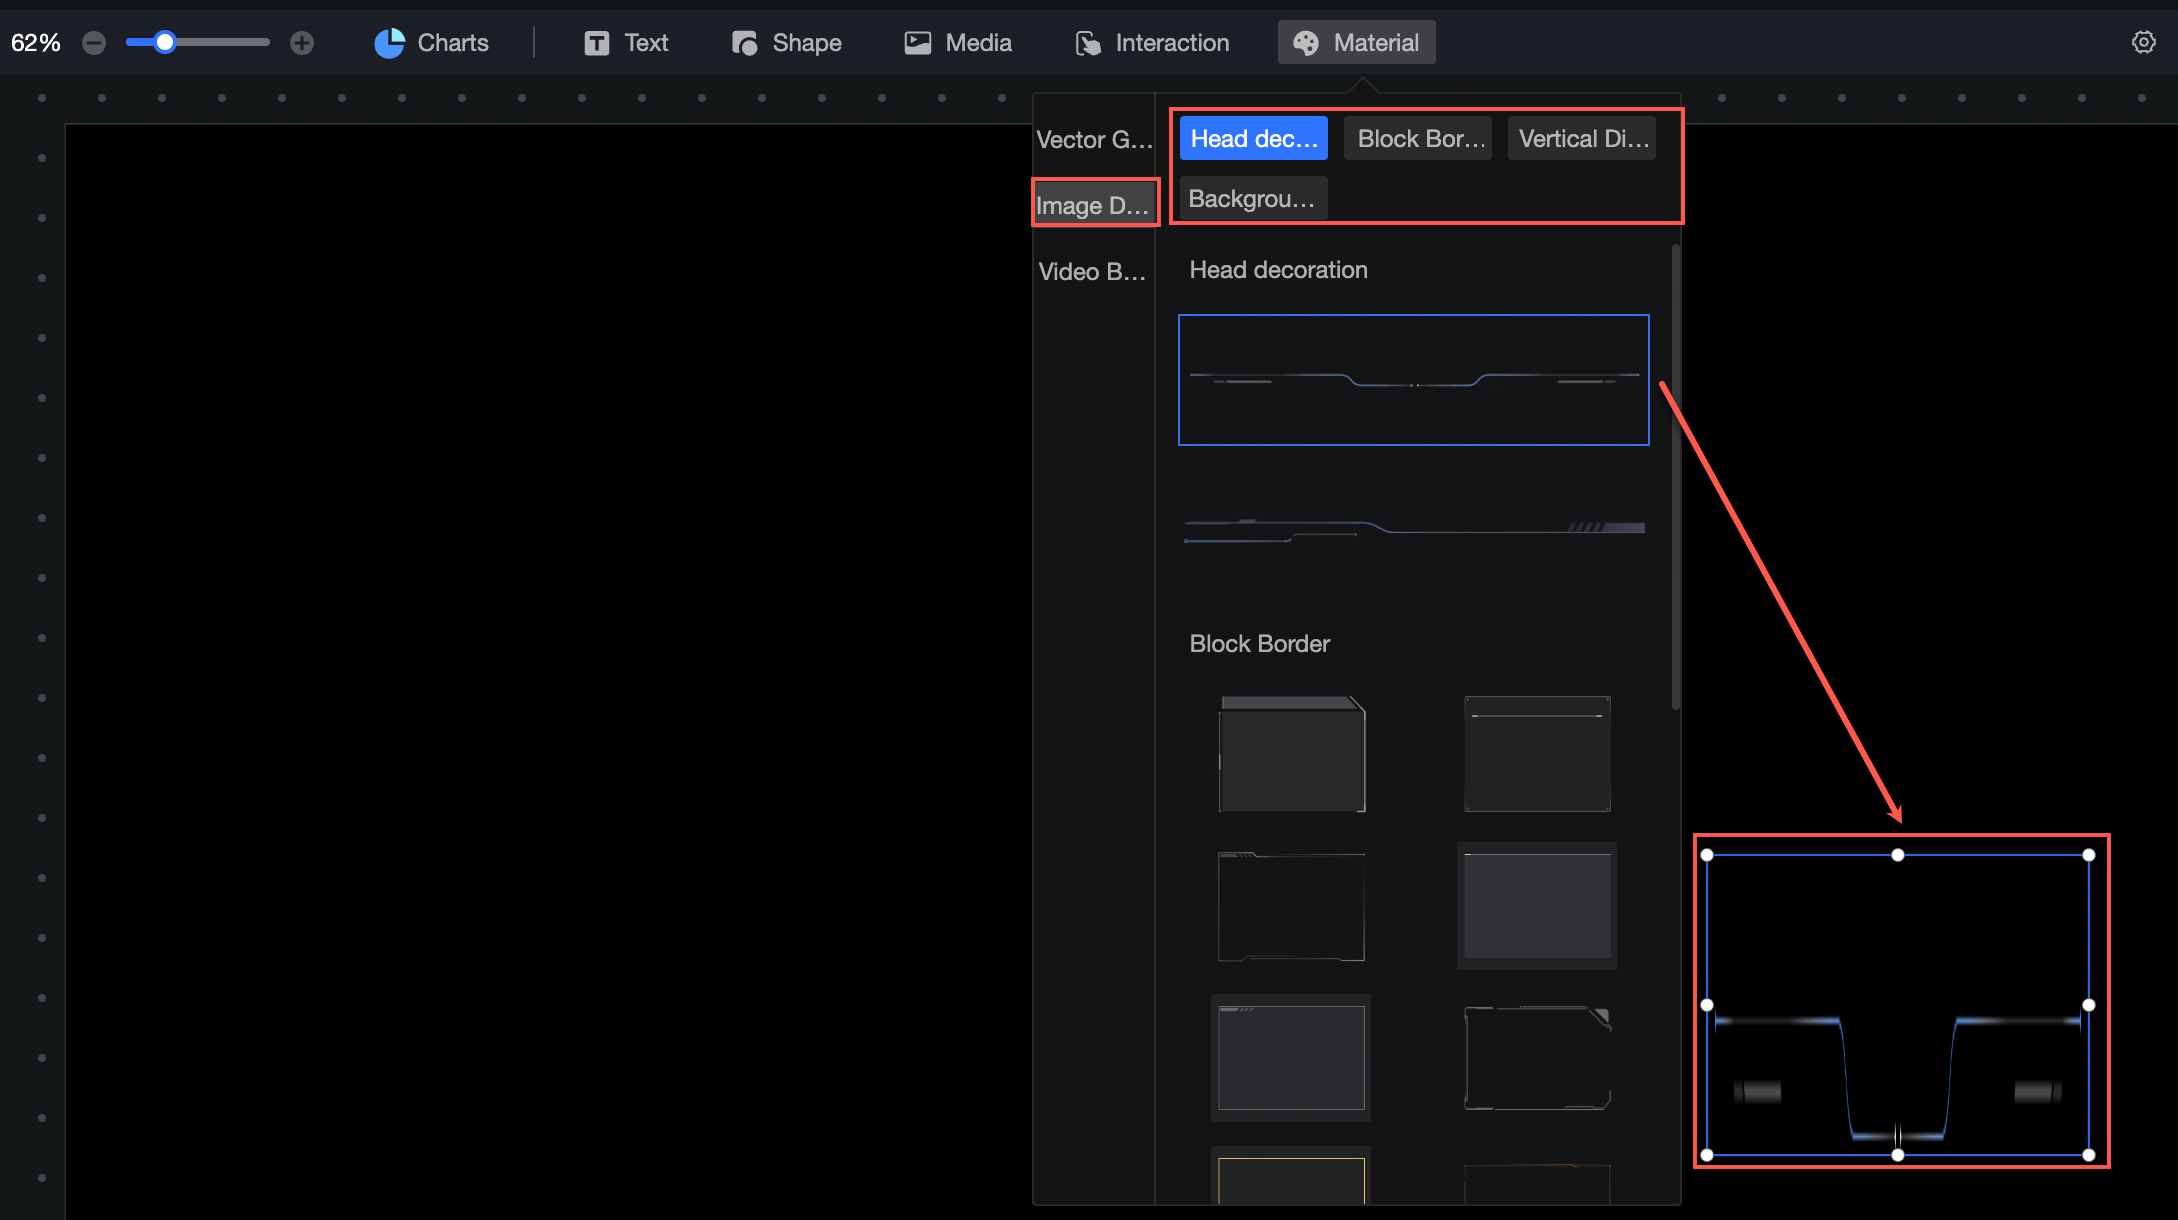The width and height of the screenshot is (2178, 1220).
Task: Click the Block Bor... filter tag
Action: 1418,139
